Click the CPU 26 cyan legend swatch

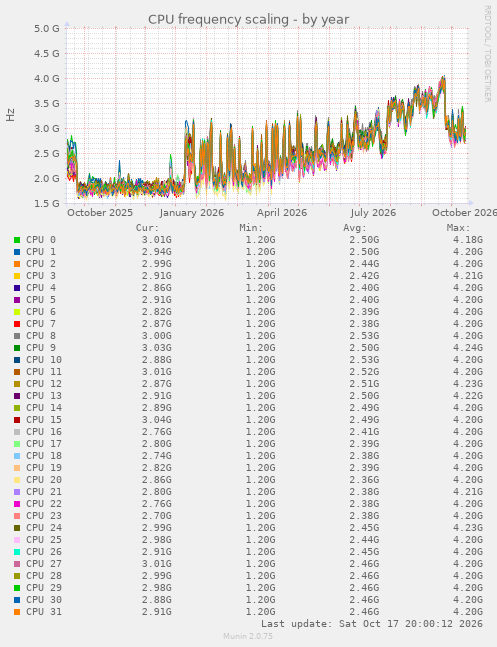[17, 552]
